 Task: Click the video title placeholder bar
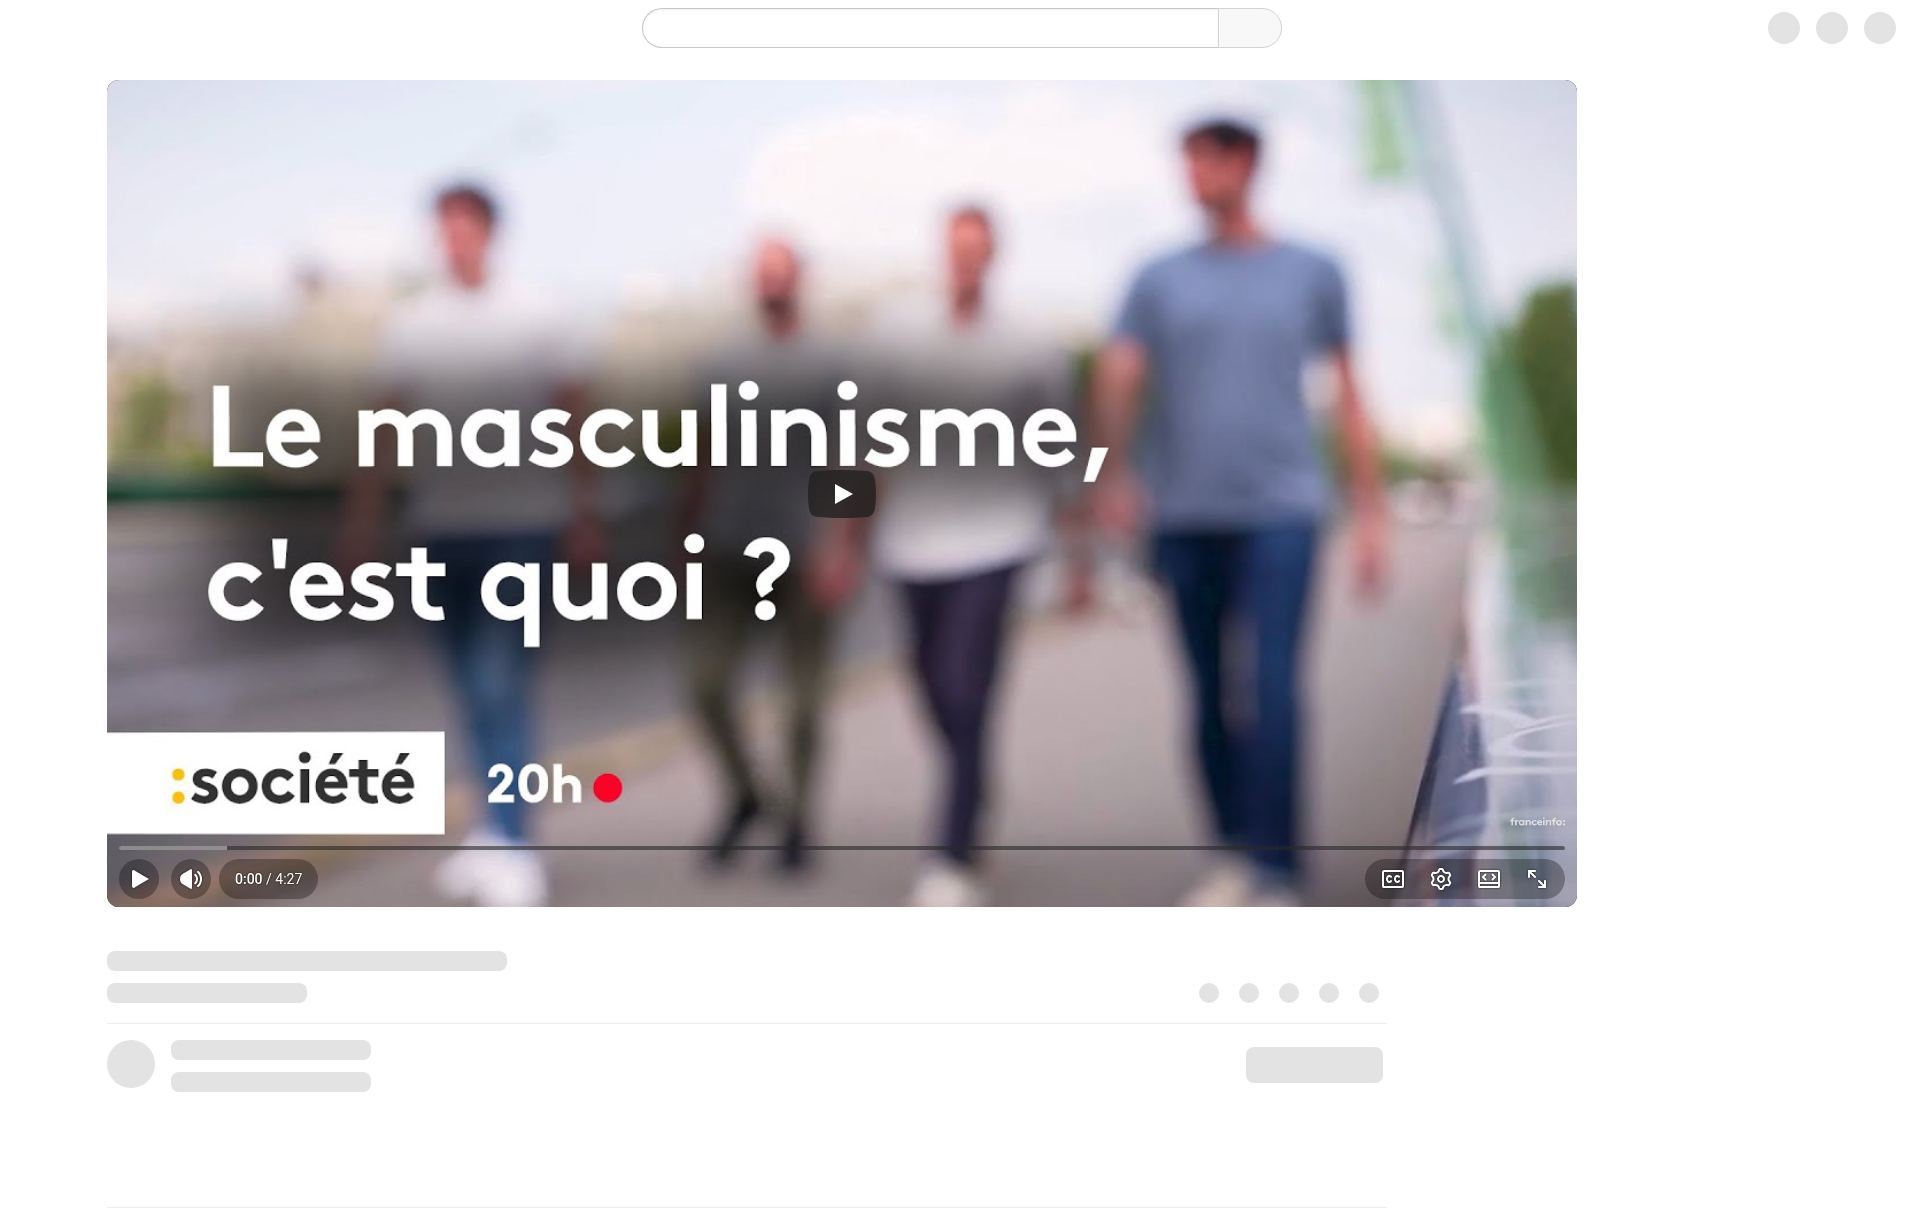point(307,961)
